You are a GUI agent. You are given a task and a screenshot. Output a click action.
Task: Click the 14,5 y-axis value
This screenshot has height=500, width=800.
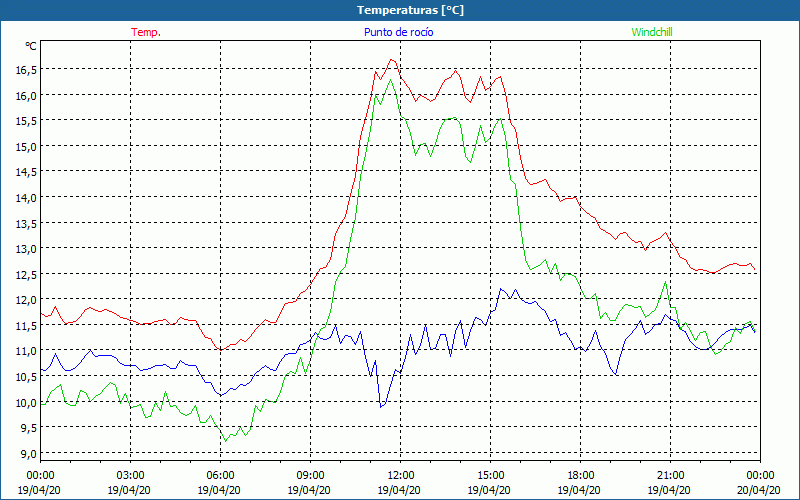pyautogui.click(x=27, y=172)
